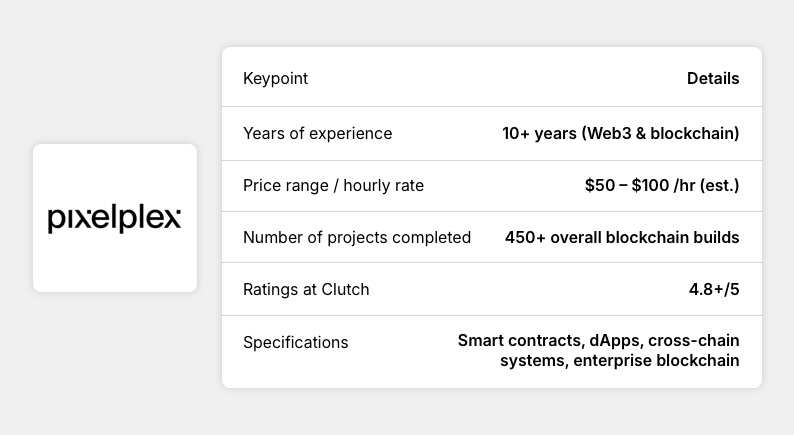Click the Ratings at Clutch label
The image size is (794, 435).
point(306,289)
